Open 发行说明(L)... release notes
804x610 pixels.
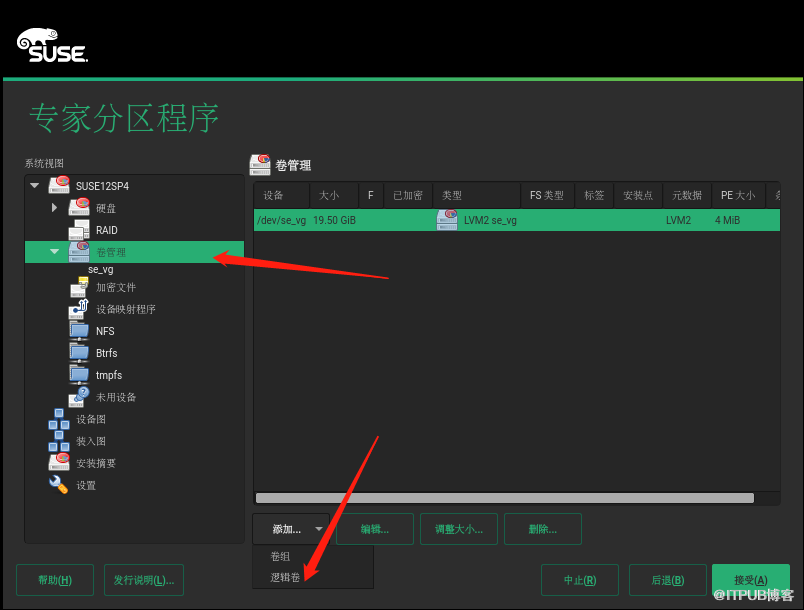144,580
